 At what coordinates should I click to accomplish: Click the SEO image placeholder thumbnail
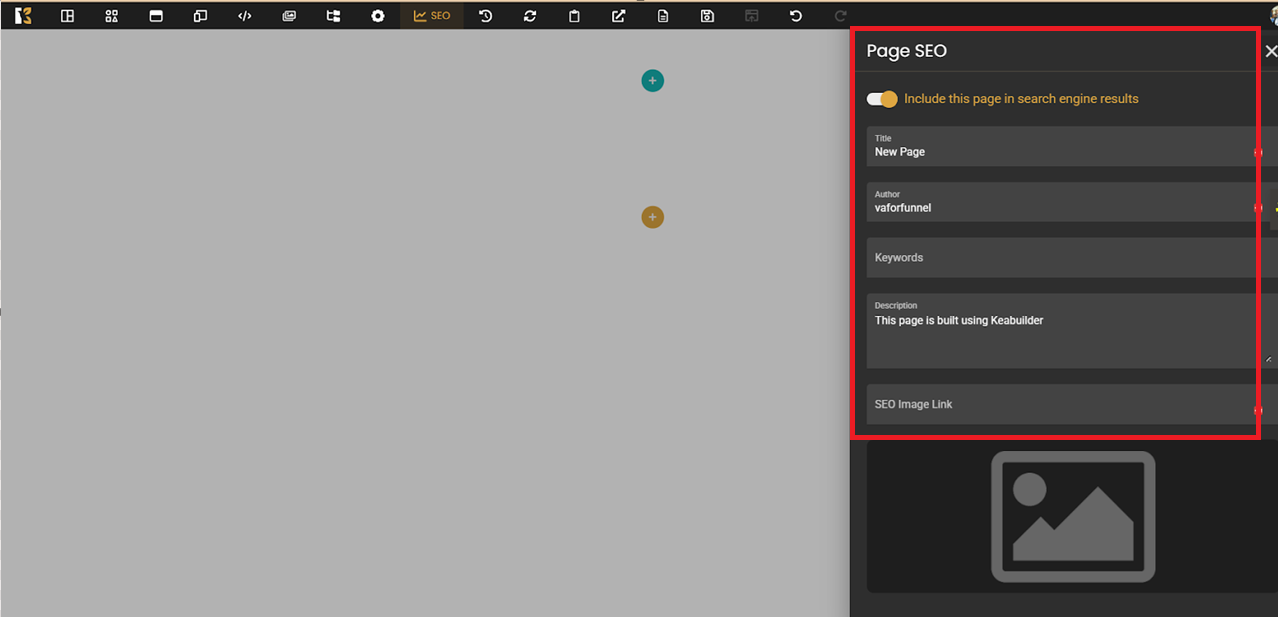point(1073,516)
